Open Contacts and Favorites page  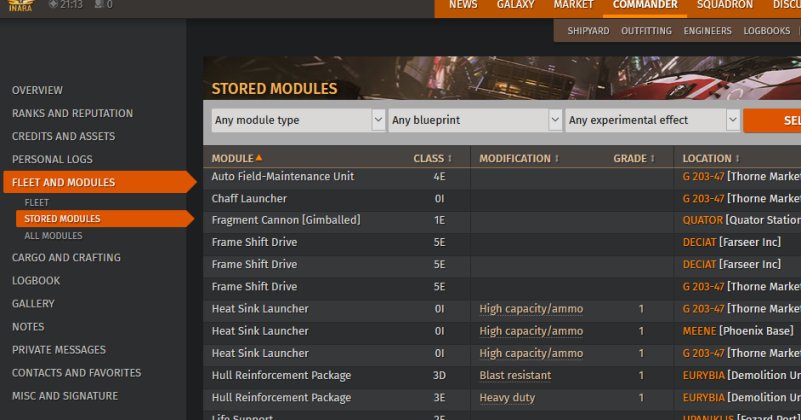tap(77, 373)
